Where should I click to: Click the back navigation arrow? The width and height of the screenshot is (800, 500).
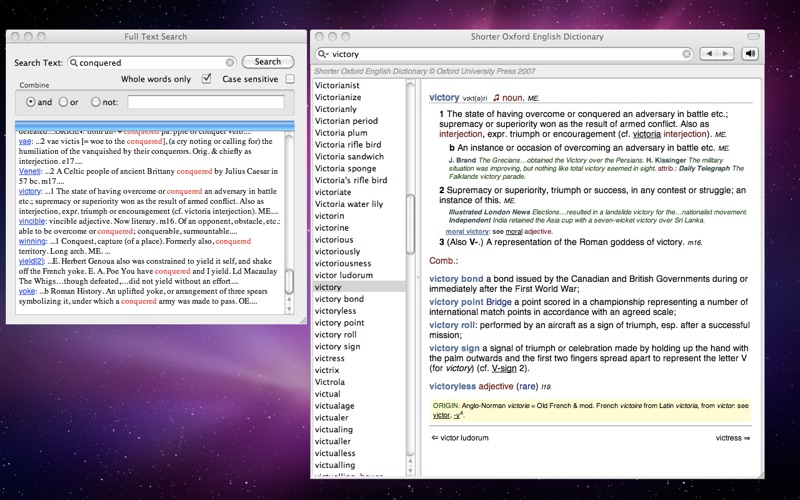coord(711,54)
